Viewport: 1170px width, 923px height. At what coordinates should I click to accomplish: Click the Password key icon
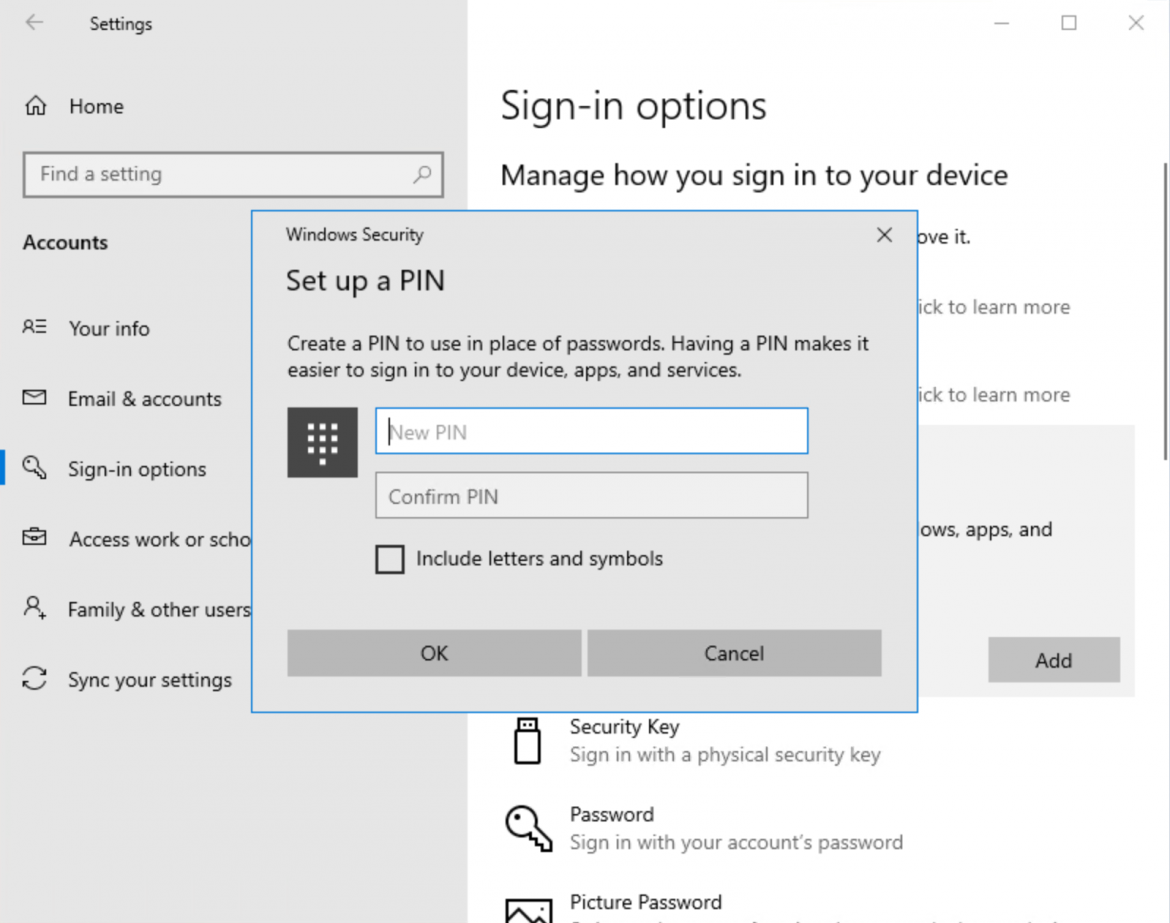(x=528, y=828)
